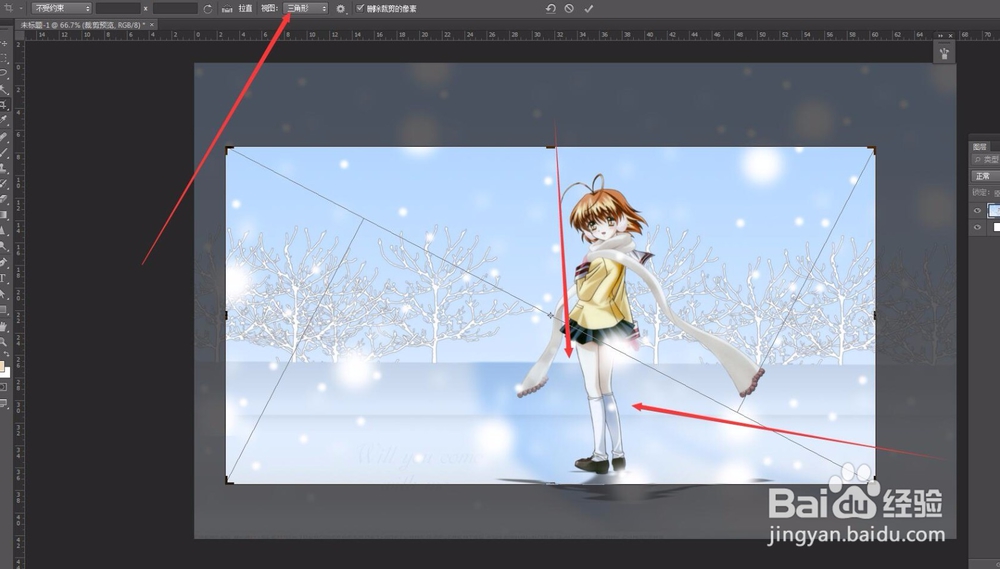Click the crop overlay gear settings icon

(x=341, y=9)
